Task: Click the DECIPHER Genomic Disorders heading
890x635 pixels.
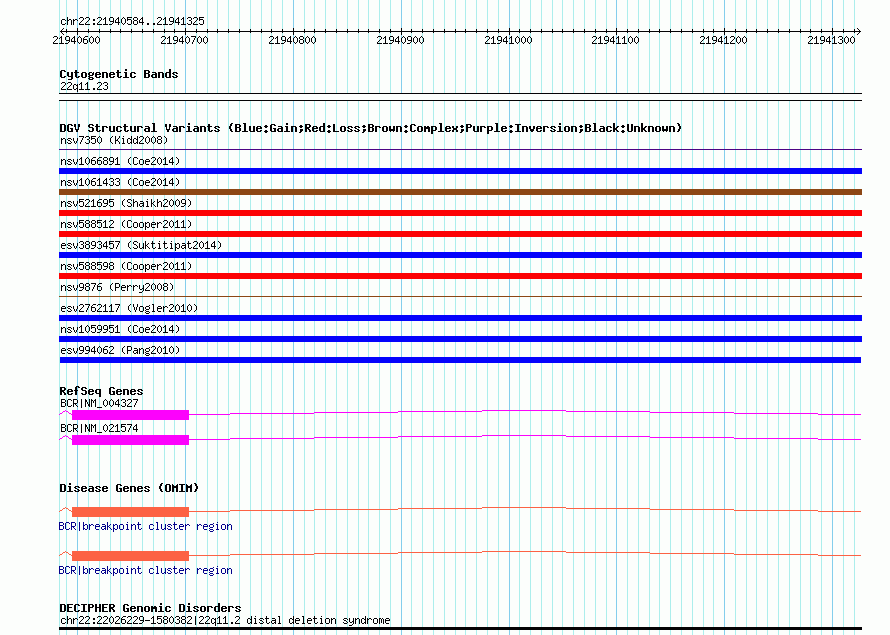Action: 150,608
